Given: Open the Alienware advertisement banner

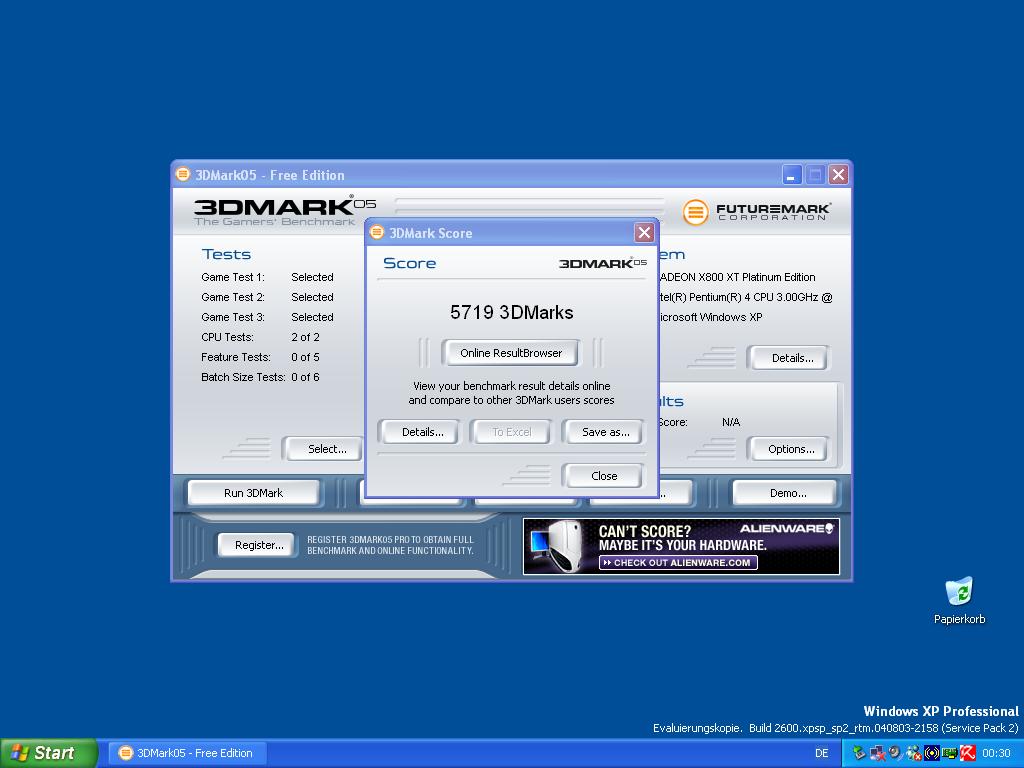Looking at the screenshot, I should pos(681,546).
